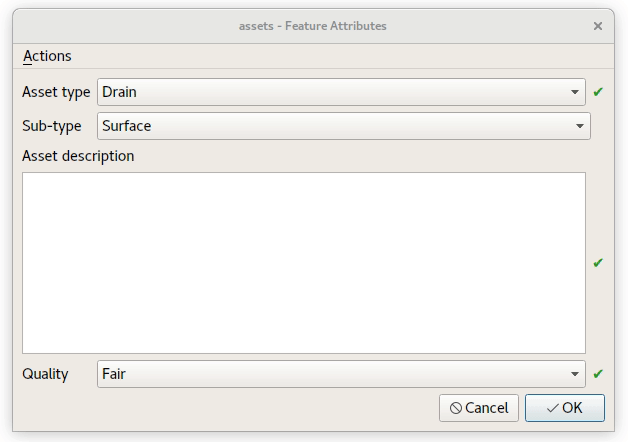Image resolution: width=628 pixels, height=442 pixels.
Task: Open the Actions menu
Action: [x=47, y=56]
